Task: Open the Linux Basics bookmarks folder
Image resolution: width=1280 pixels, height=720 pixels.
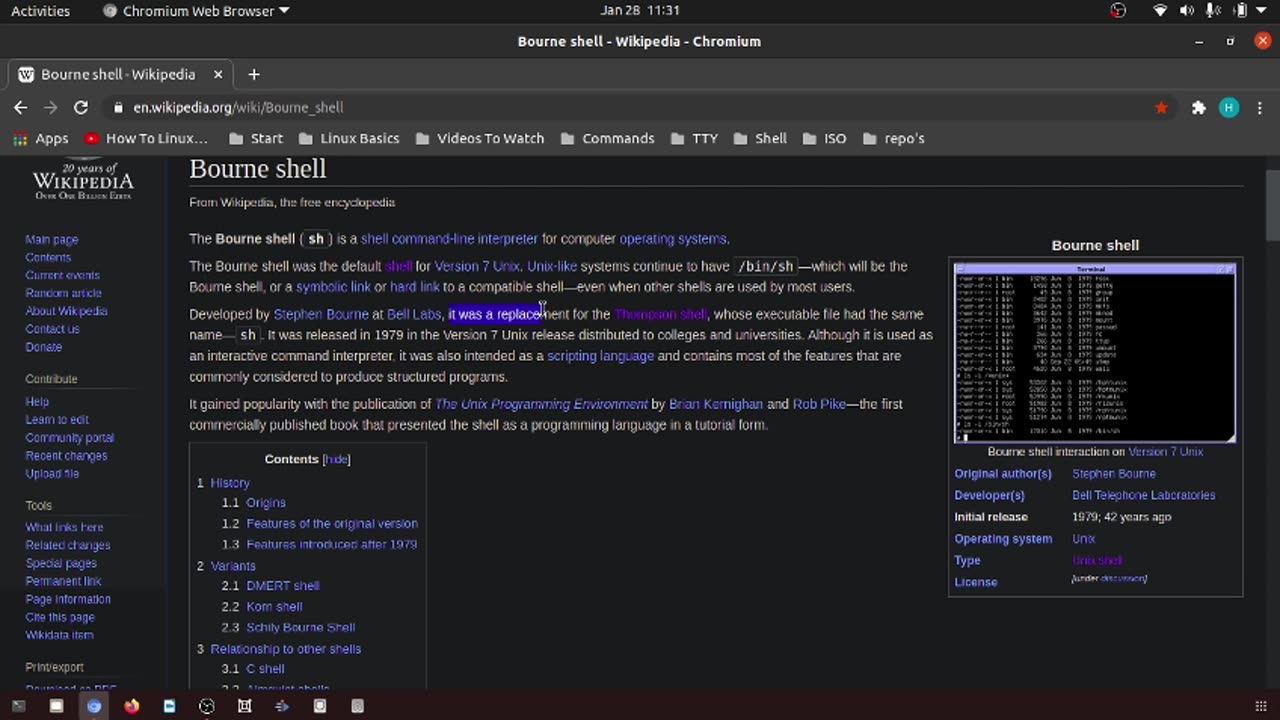Action: [349, 138]
